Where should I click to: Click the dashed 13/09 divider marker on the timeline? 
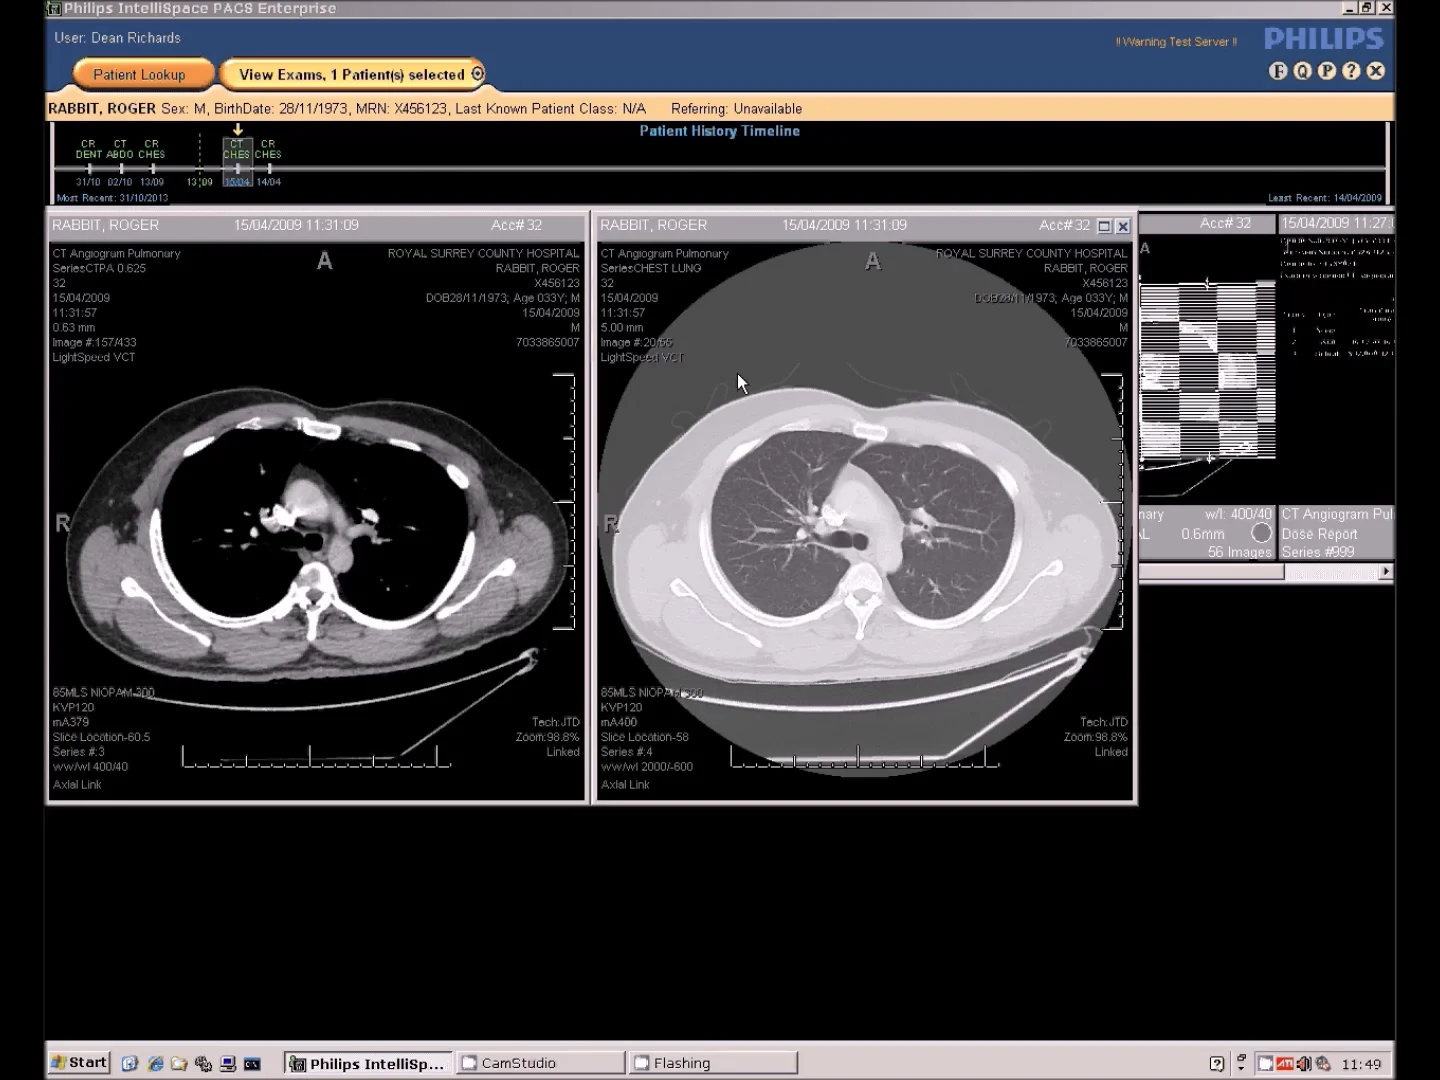coord(199,162)
